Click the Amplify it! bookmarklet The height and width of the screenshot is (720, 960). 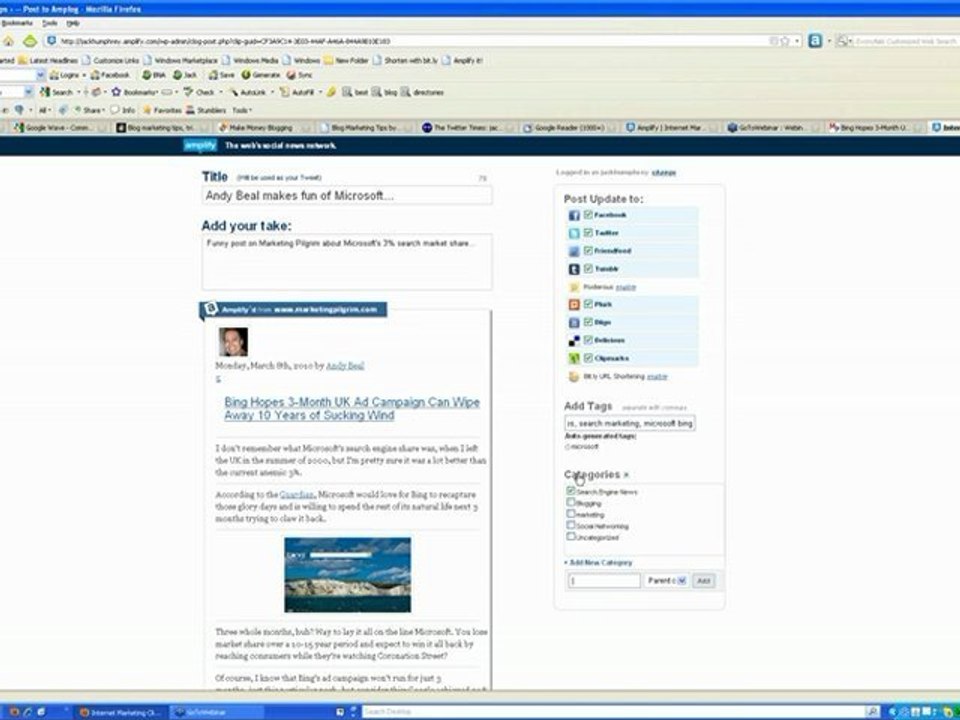(462, 60)
